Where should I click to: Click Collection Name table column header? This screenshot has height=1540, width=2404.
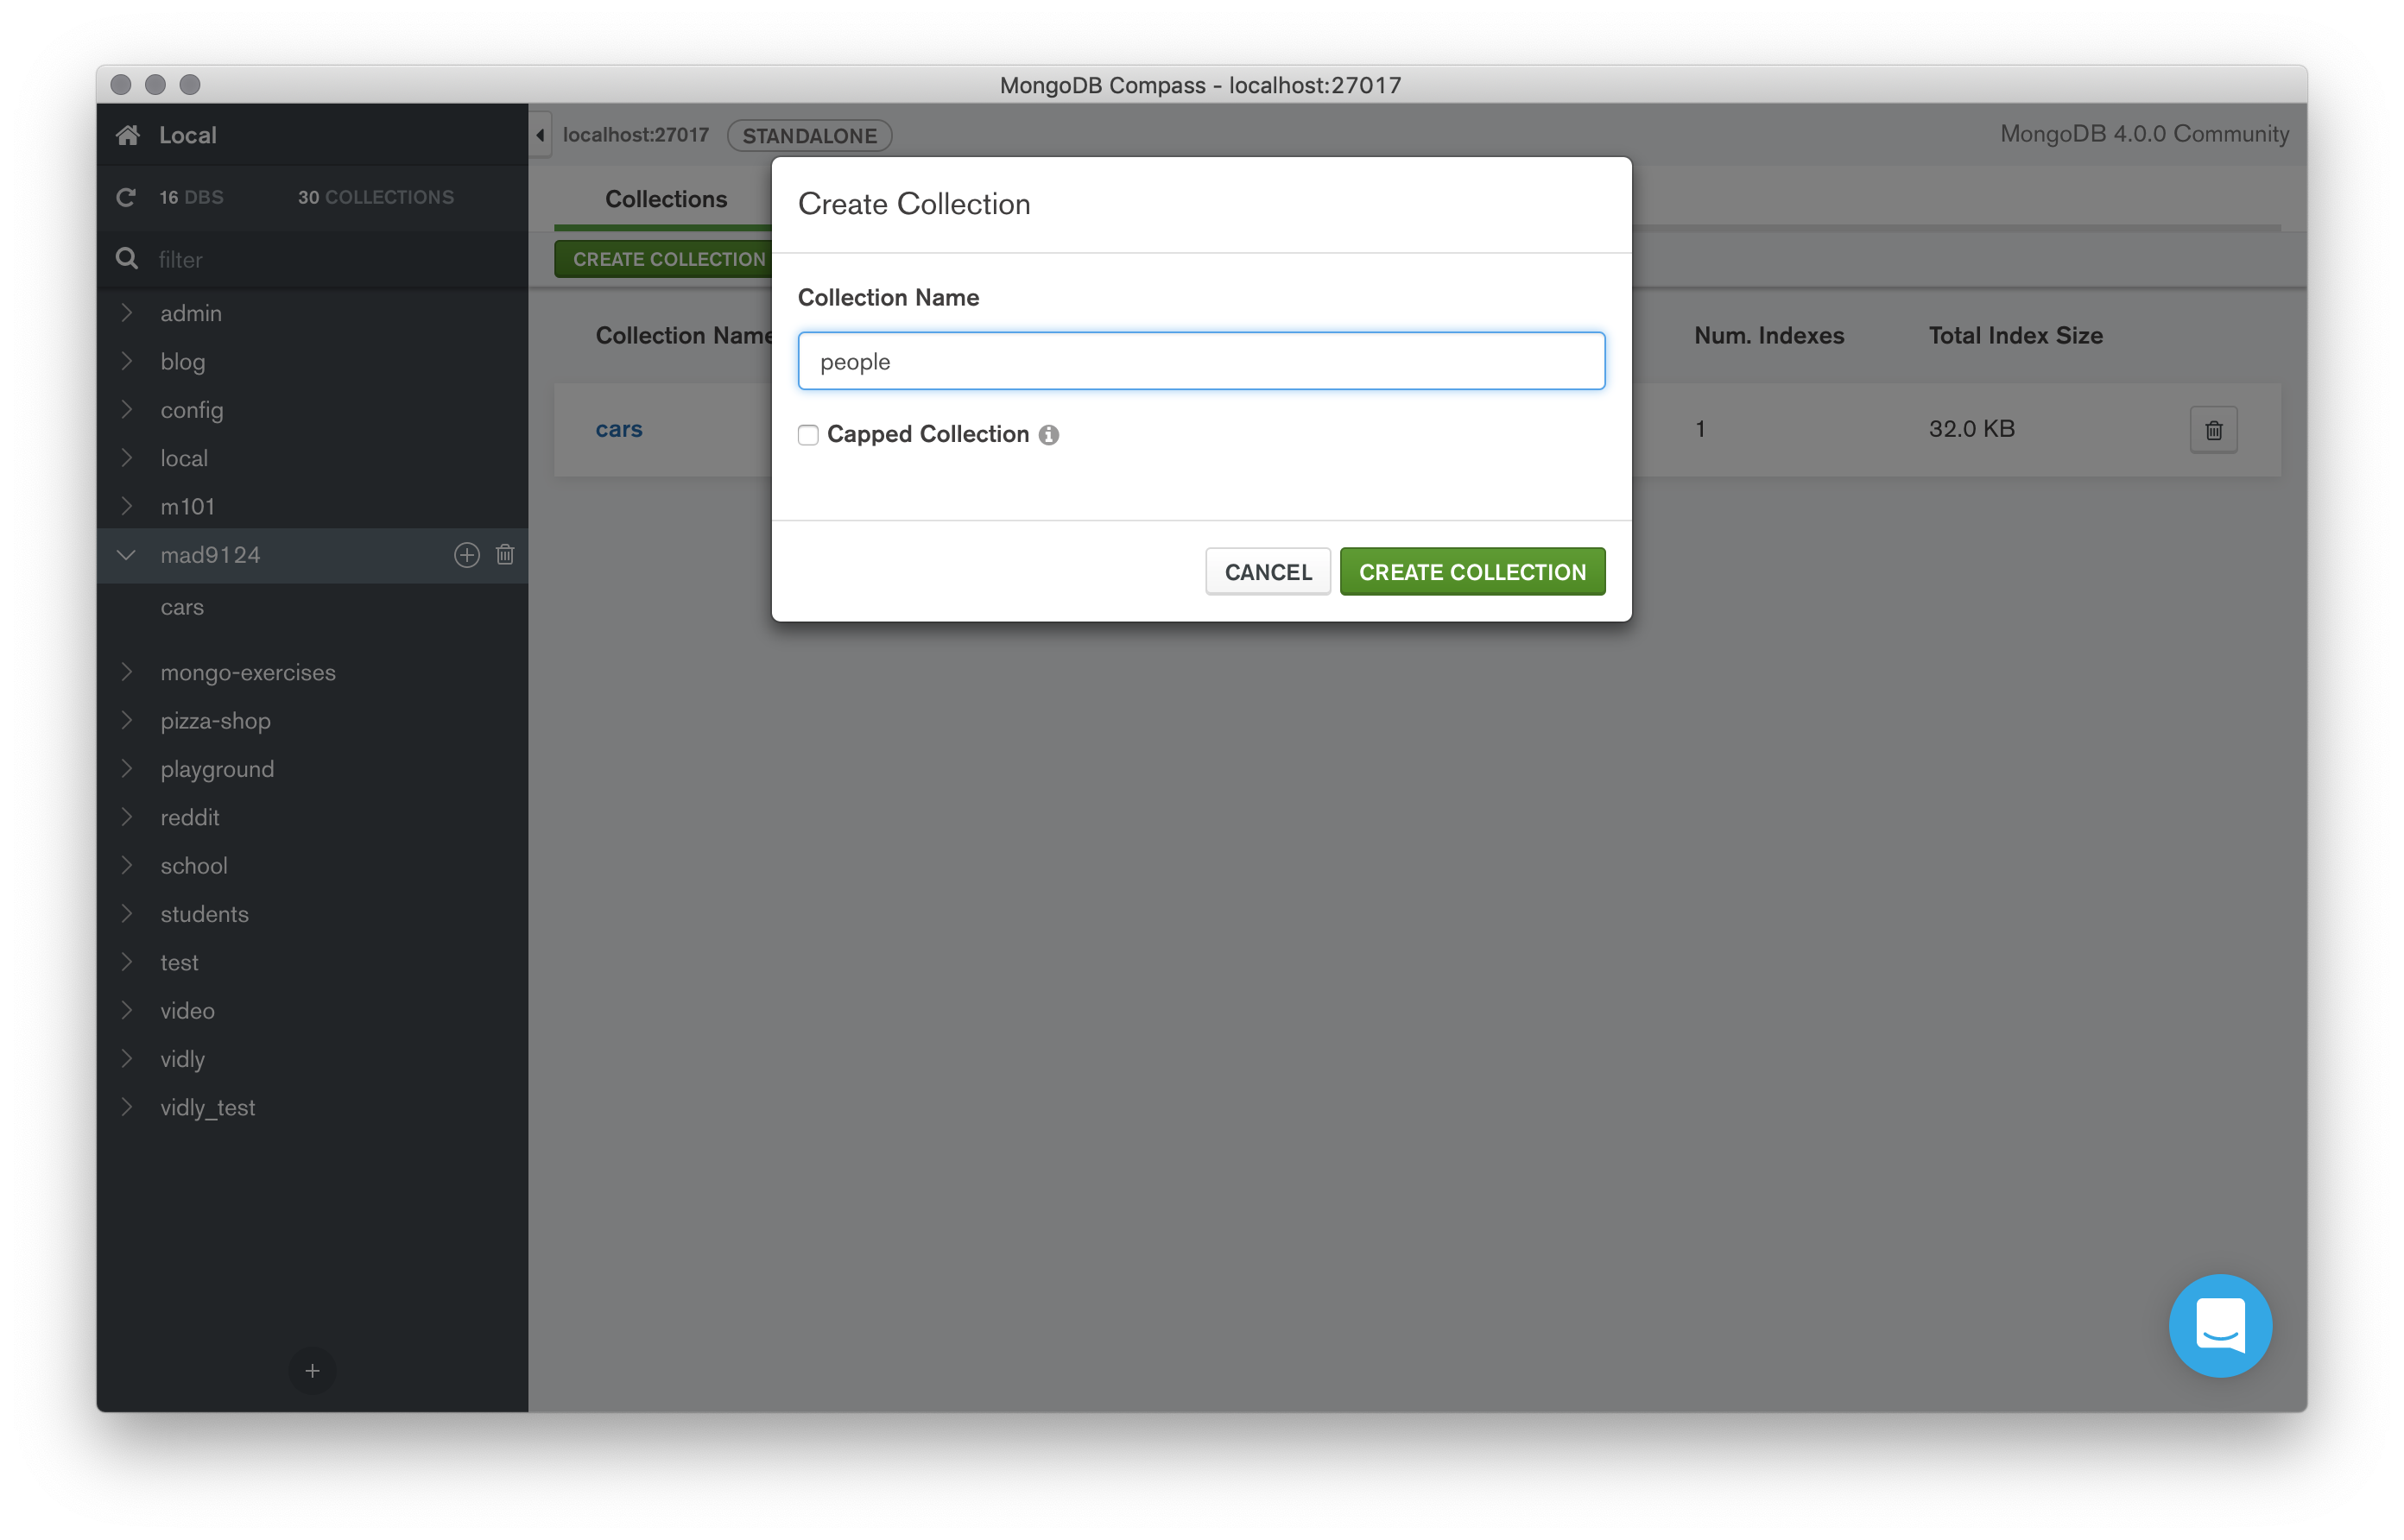(x=684, y=336)
